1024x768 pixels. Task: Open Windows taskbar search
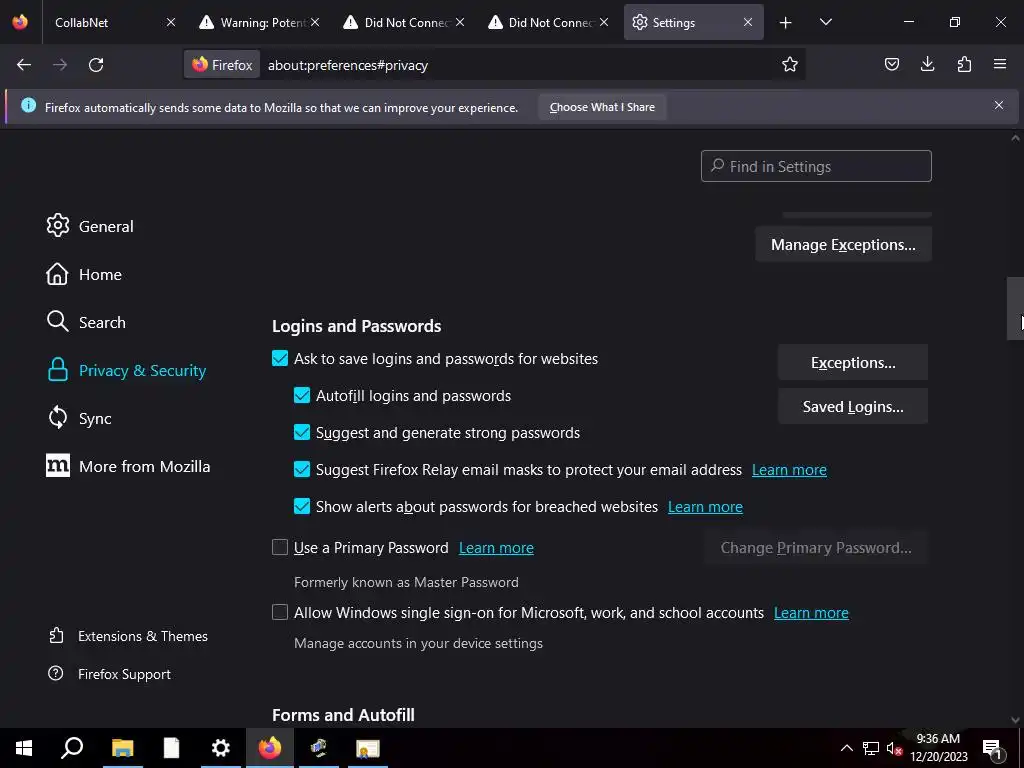(72, 748)
